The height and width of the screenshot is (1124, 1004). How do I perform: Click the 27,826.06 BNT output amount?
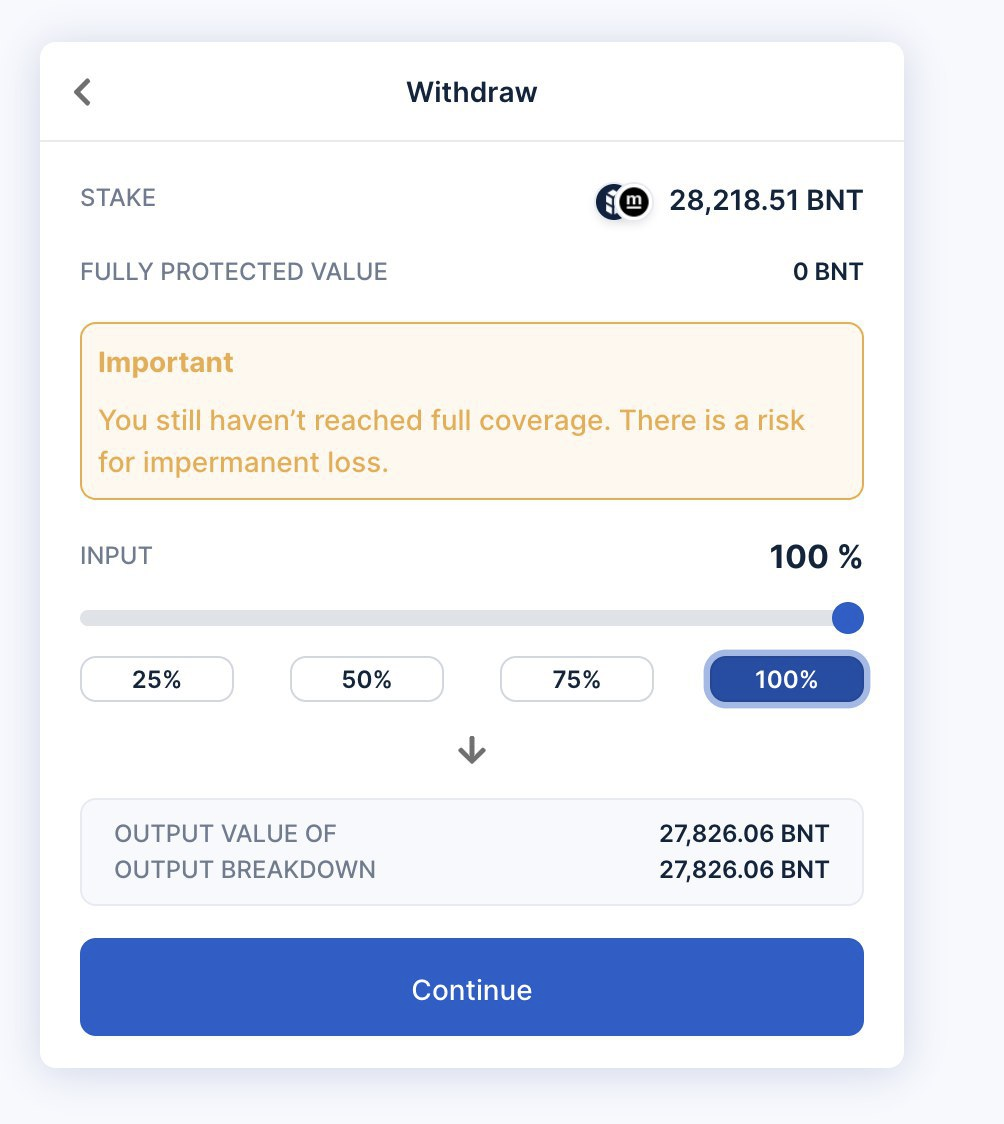745,833
